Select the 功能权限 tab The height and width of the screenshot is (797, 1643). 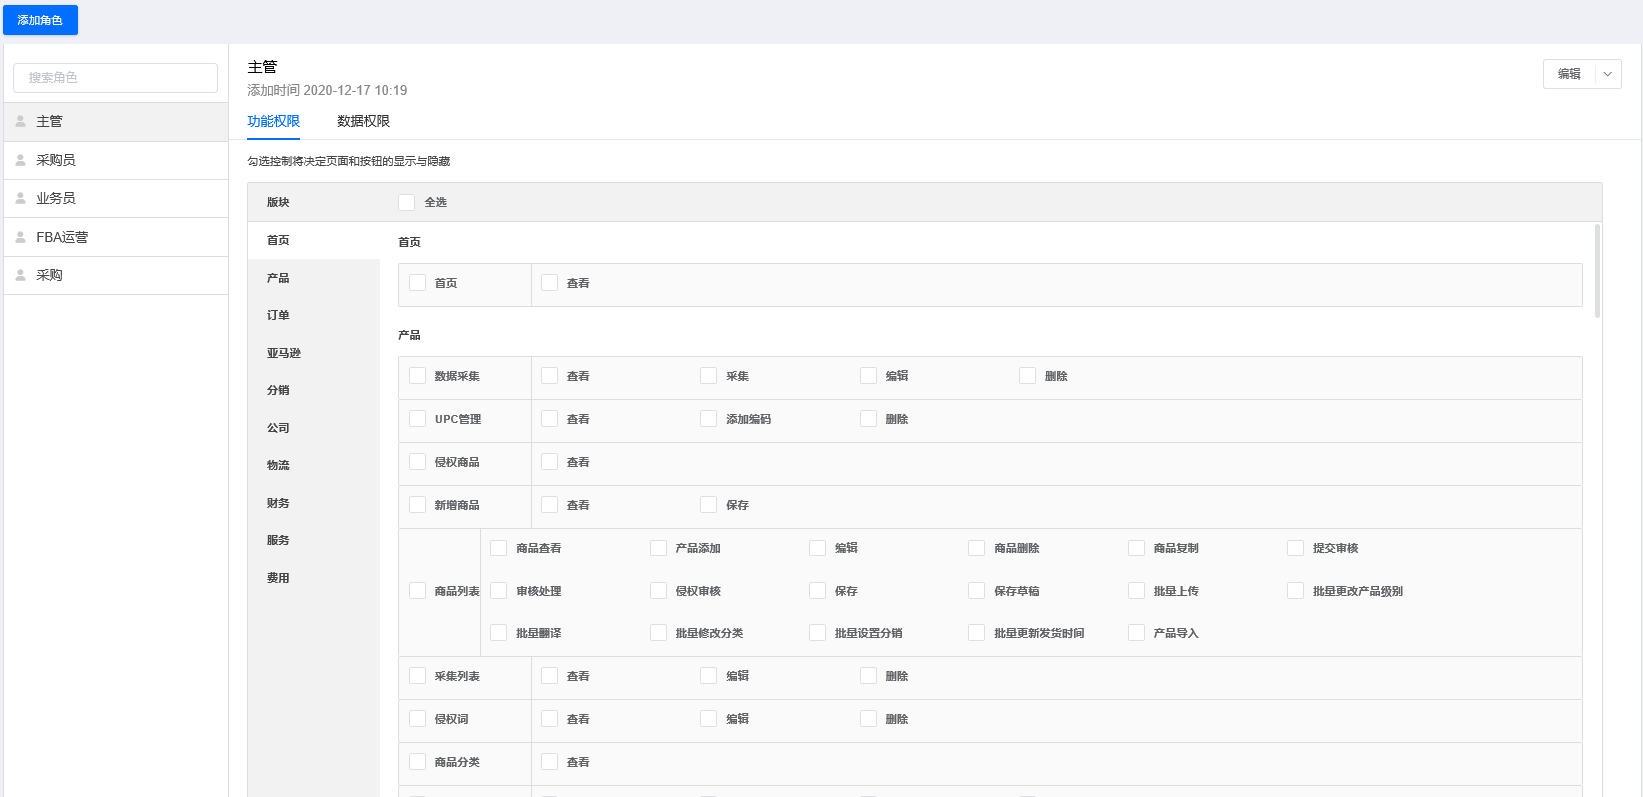coord(273,121)
